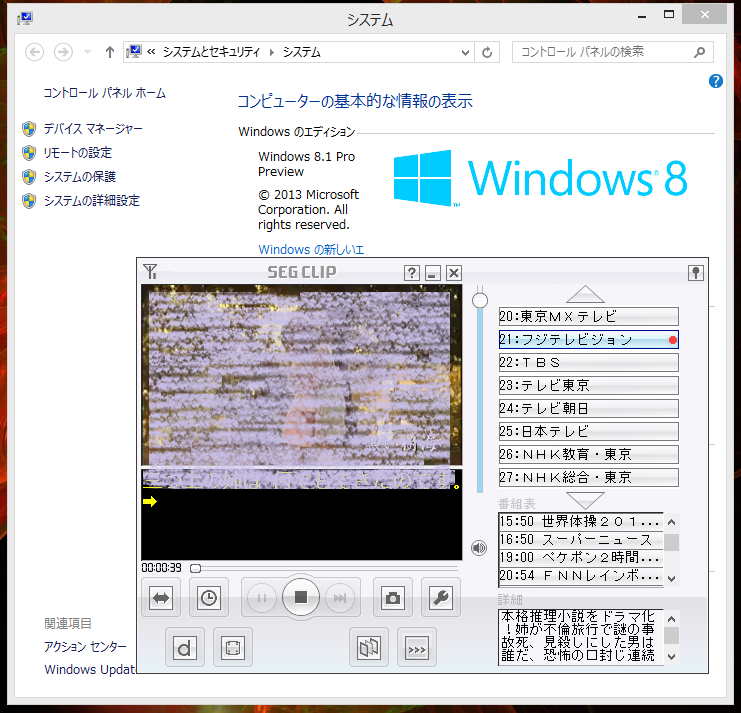Expand breadcrumb arrow after システムとセキュリティ

(x=272, y=52)
